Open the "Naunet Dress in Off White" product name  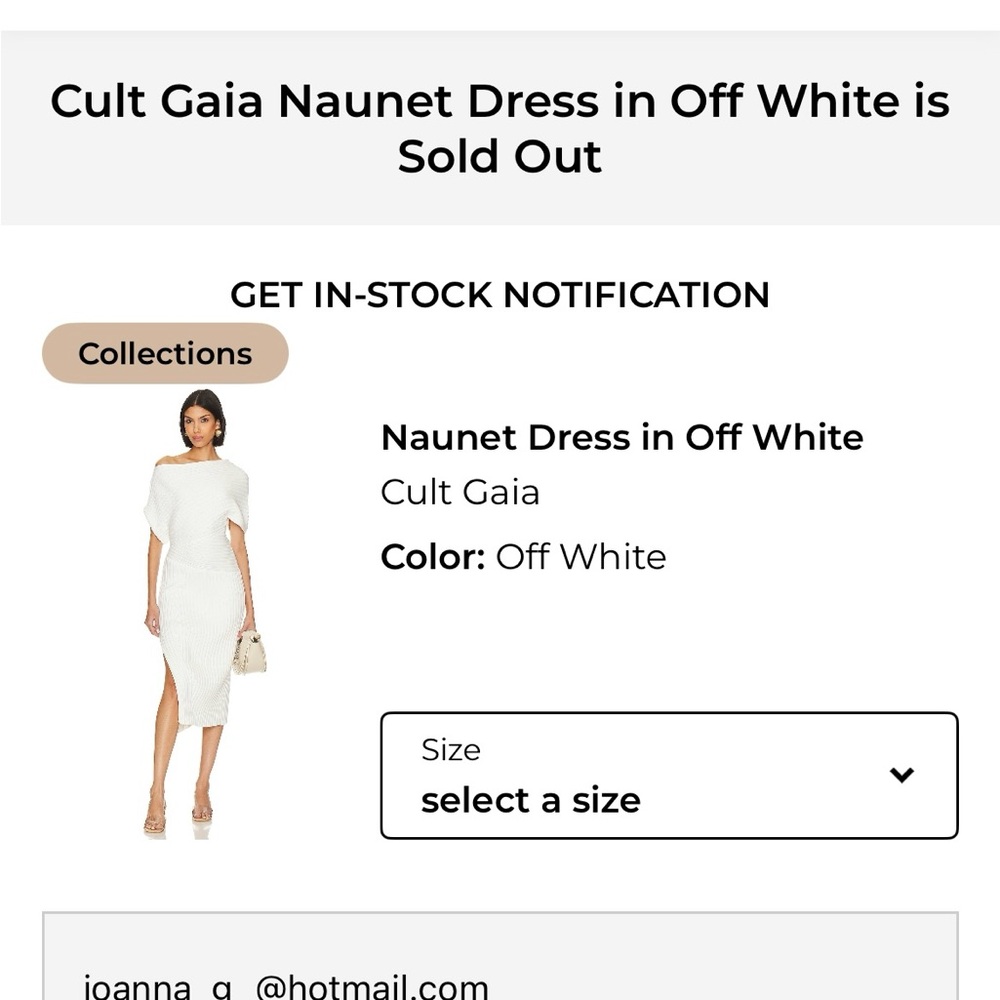click(x=621, y=436)
